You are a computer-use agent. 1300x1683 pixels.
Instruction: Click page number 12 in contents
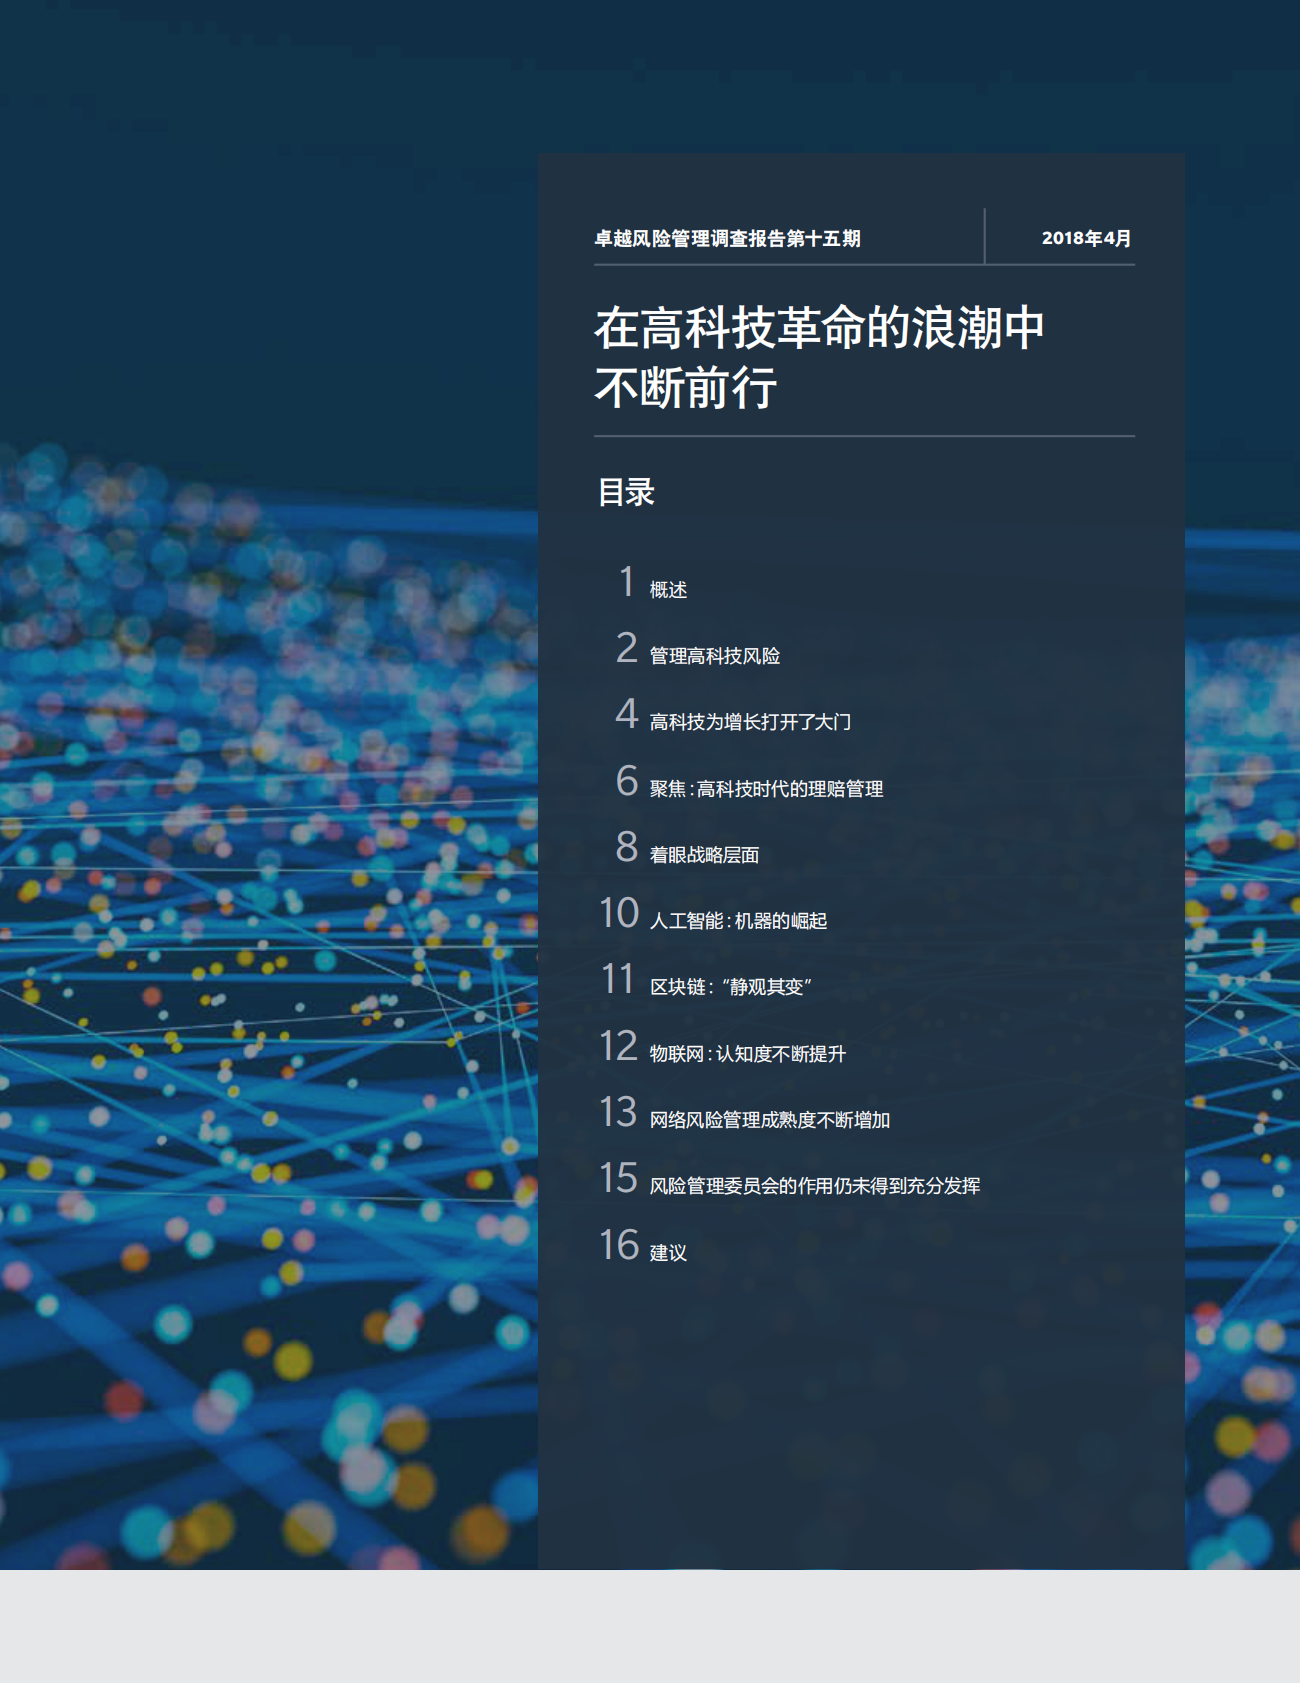click(x=619, y=1046)
